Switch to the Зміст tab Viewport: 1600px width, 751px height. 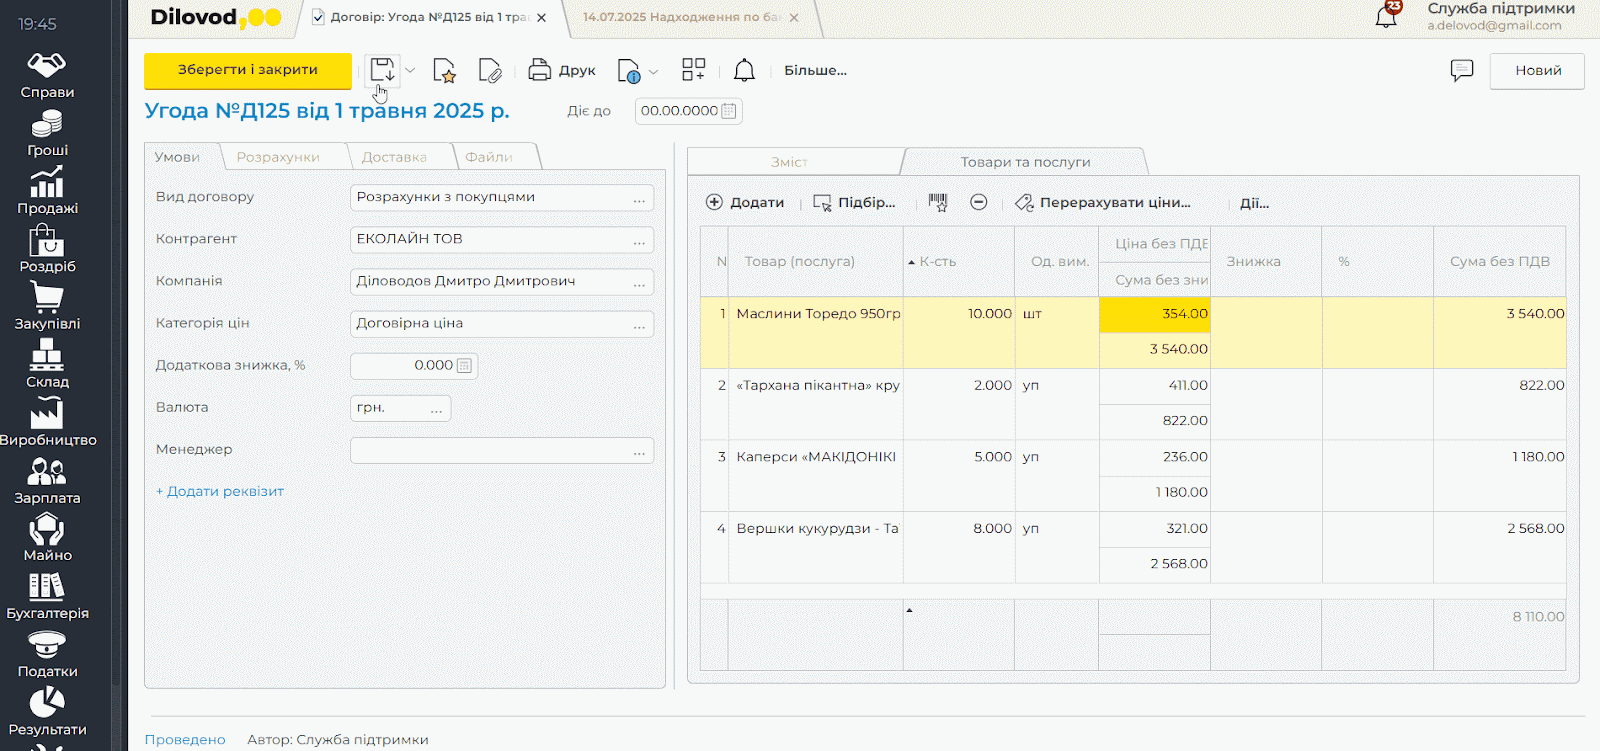point(789,162)
